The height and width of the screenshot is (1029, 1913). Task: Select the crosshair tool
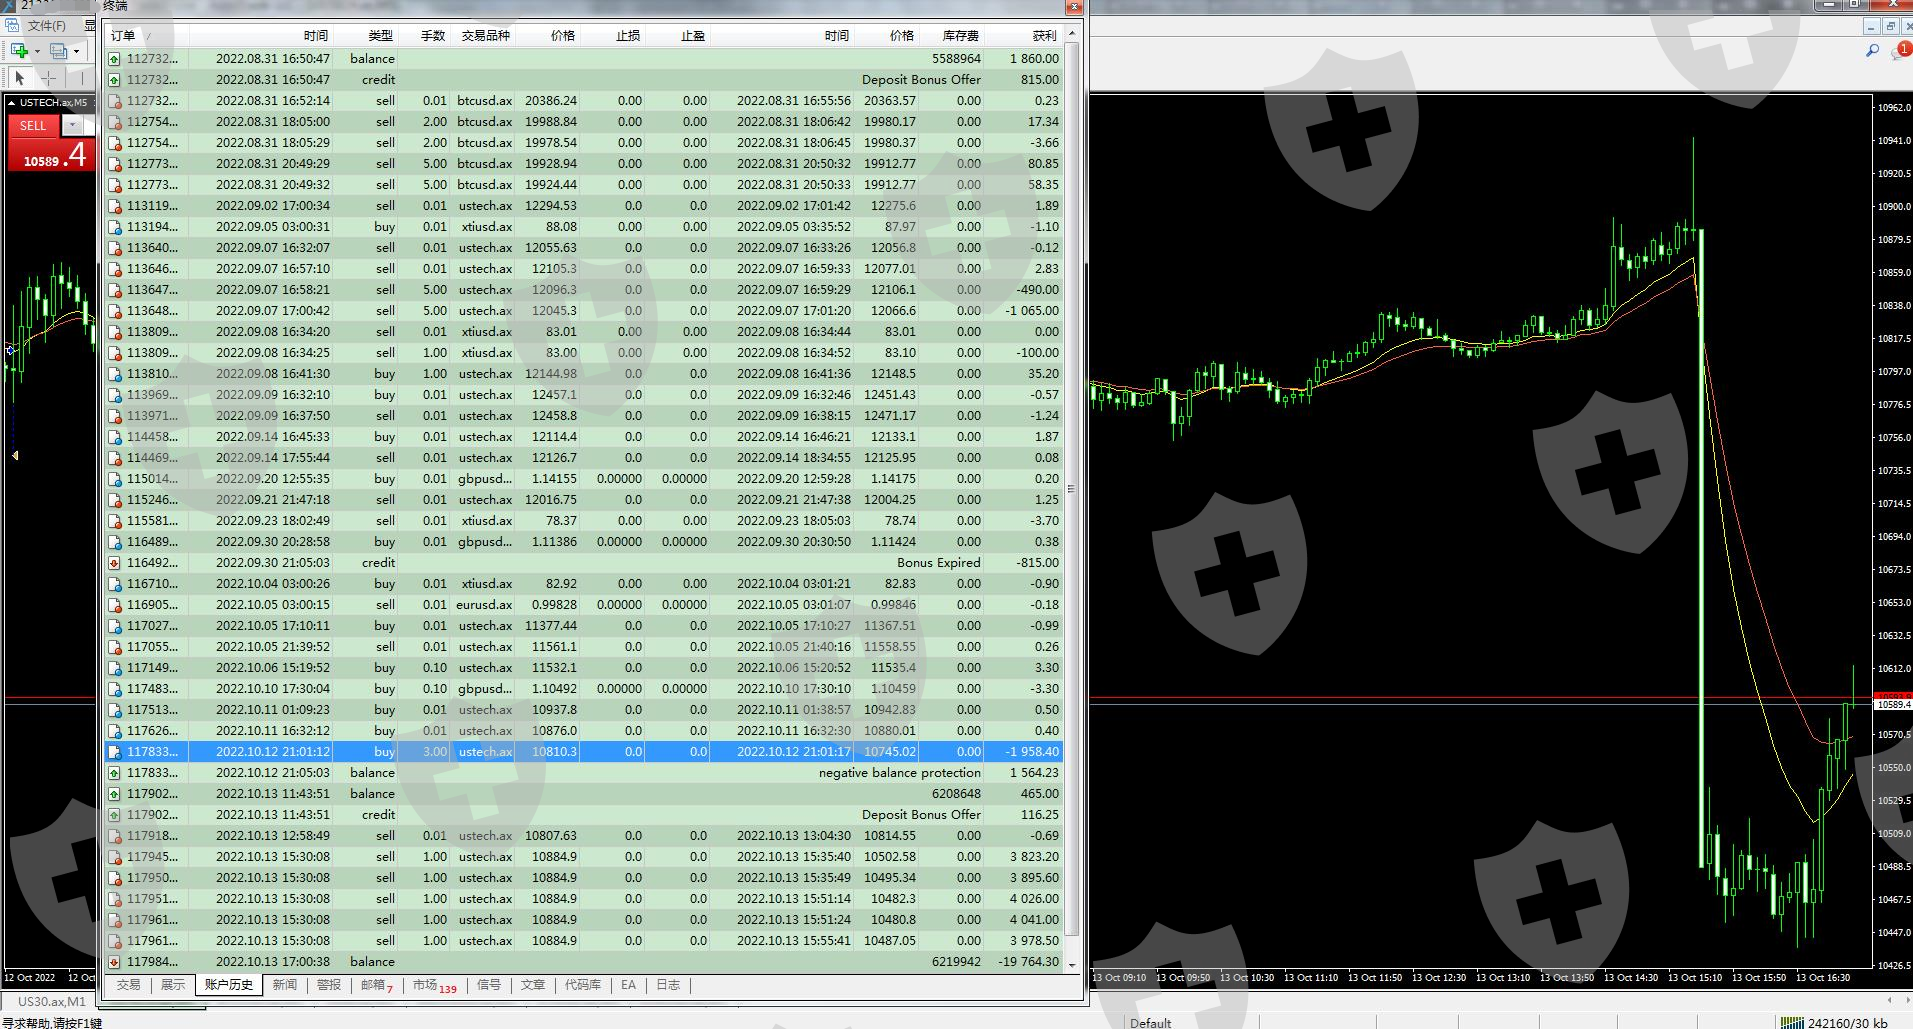point(48,78)
